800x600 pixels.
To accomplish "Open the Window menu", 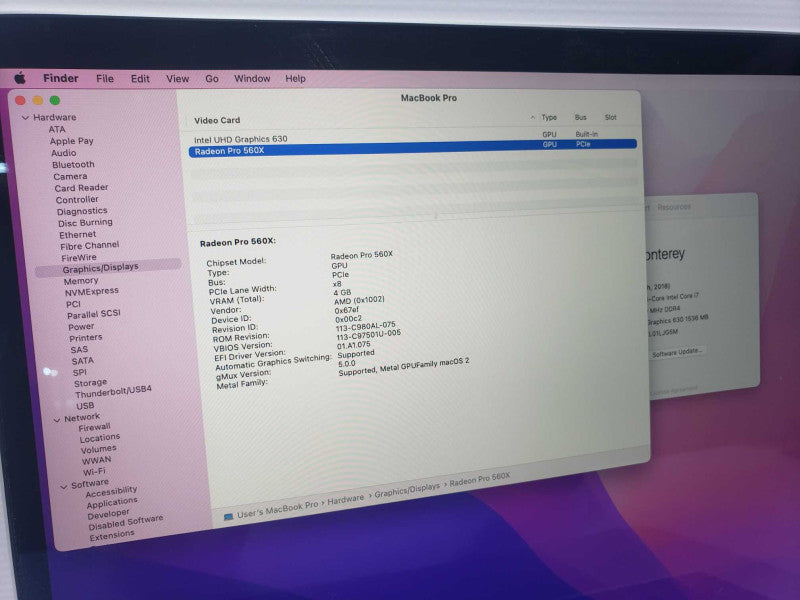I will click(252, 79).
